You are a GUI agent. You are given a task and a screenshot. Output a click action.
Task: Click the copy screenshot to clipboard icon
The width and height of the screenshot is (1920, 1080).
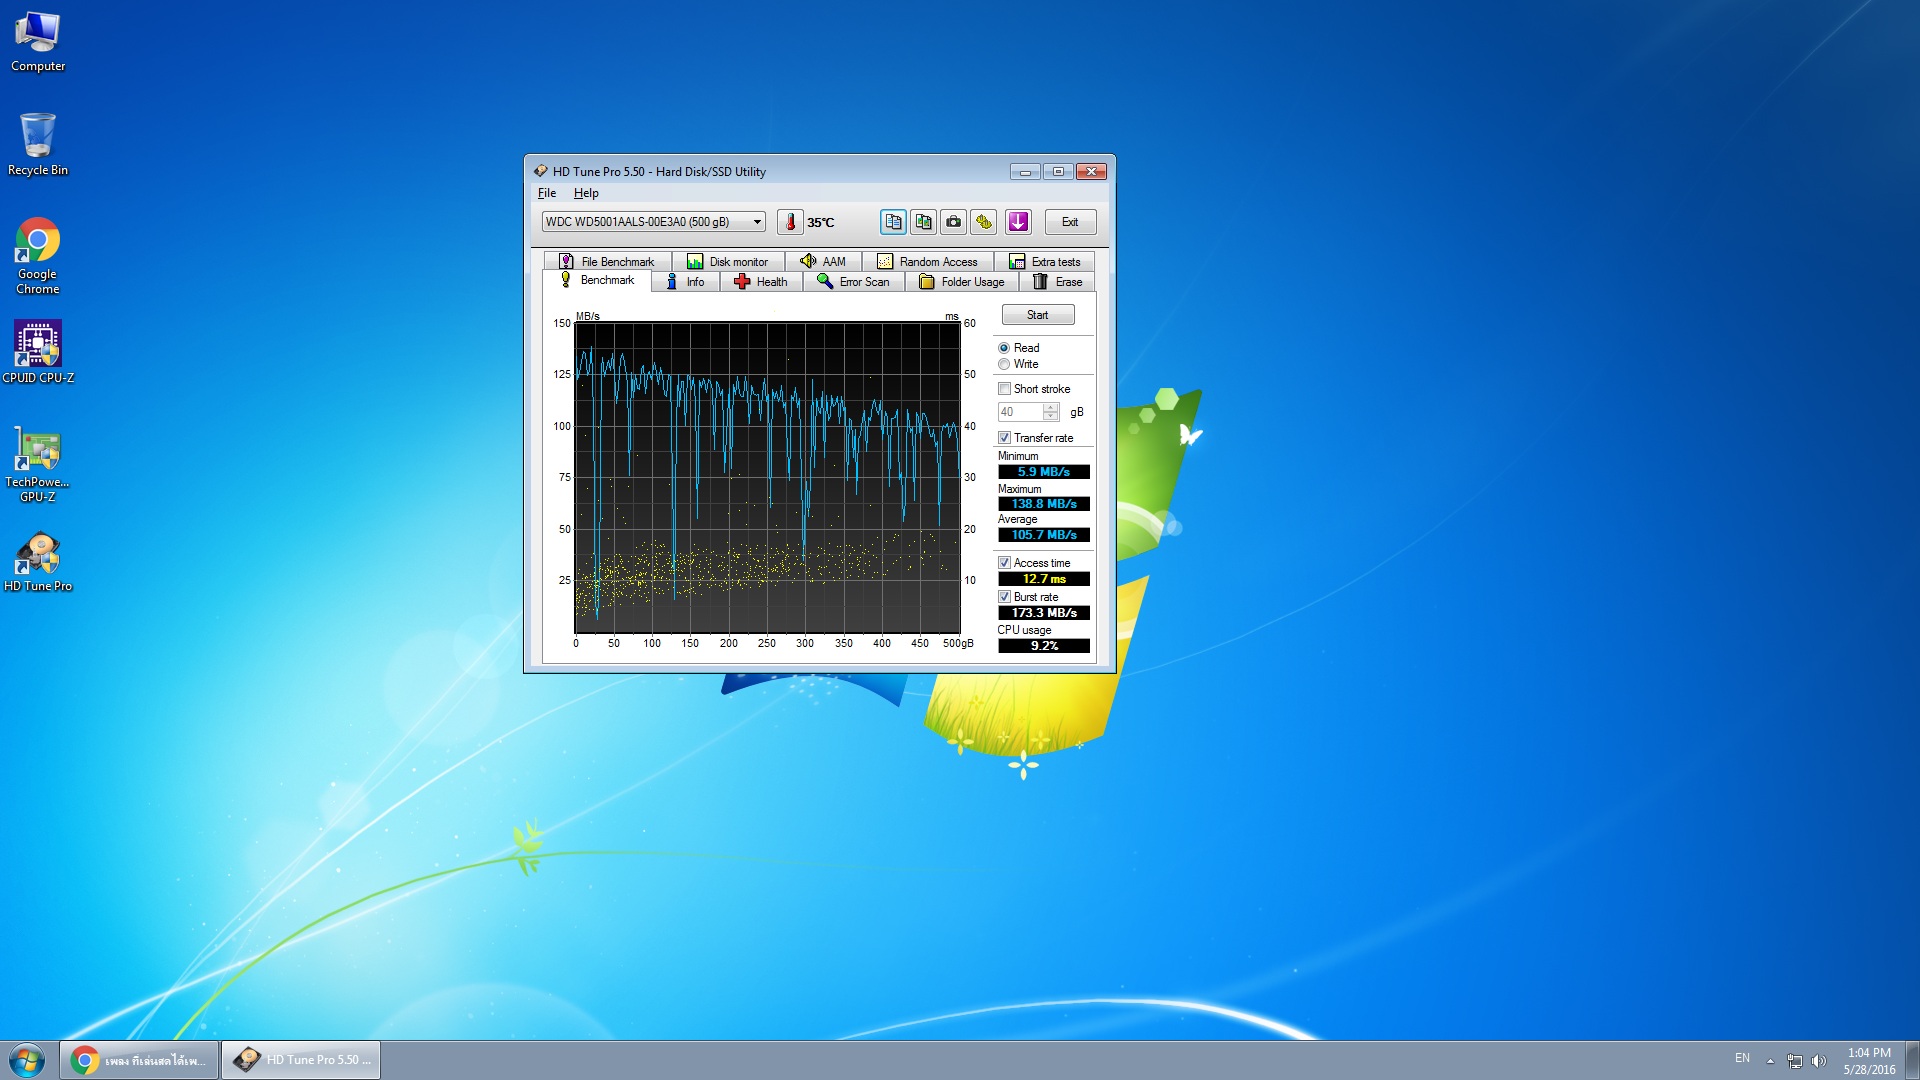[x=923, y=222]
